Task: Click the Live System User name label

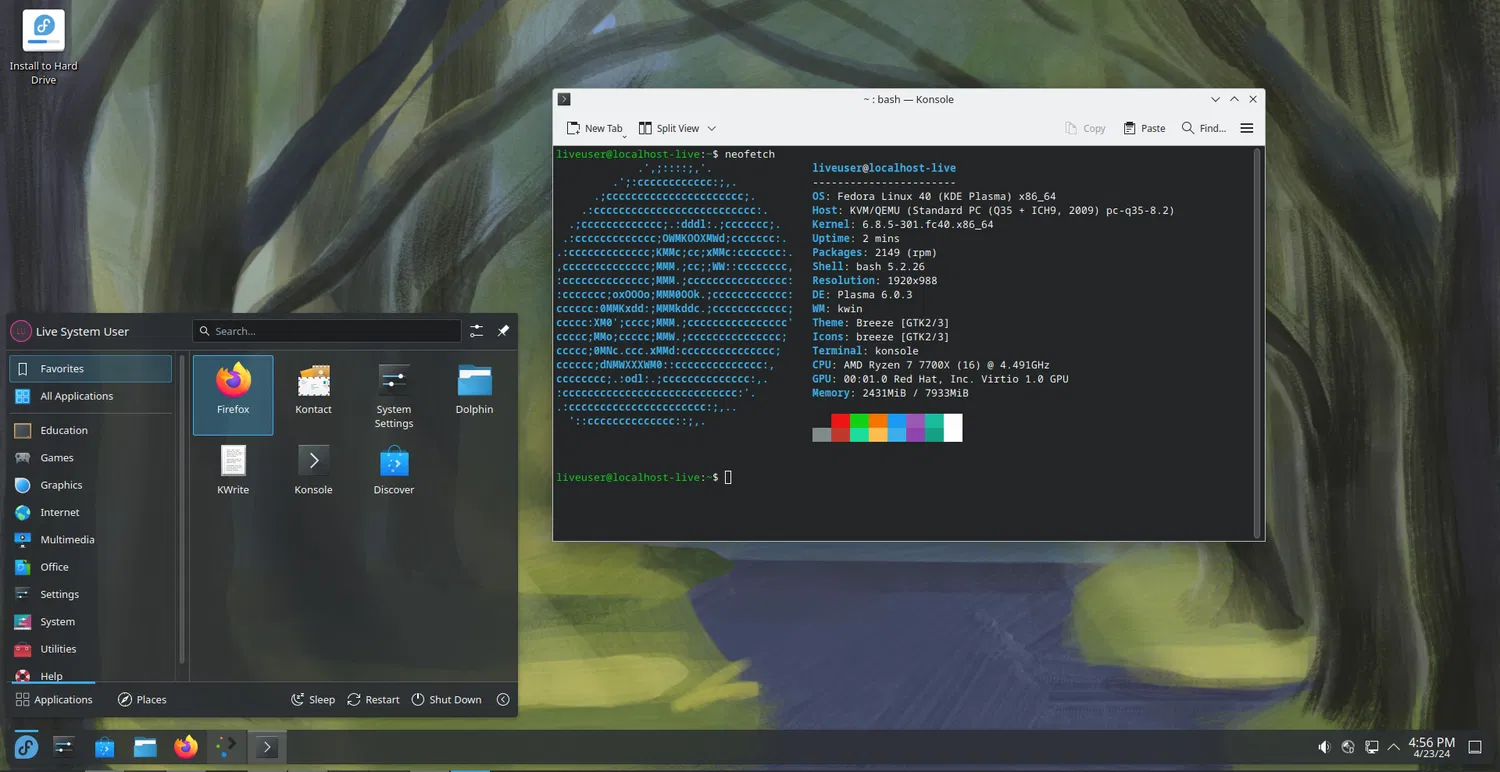Action: 82,332
